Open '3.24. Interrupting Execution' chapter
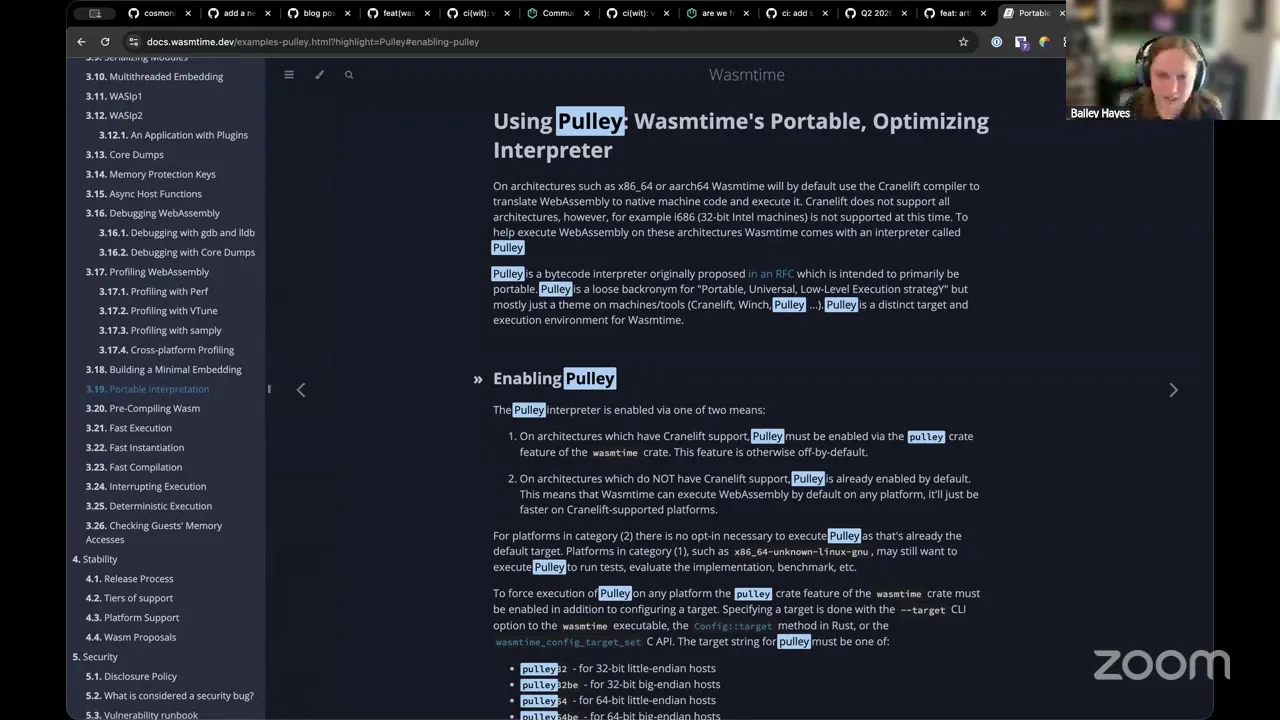 click(x=145, y=487)
